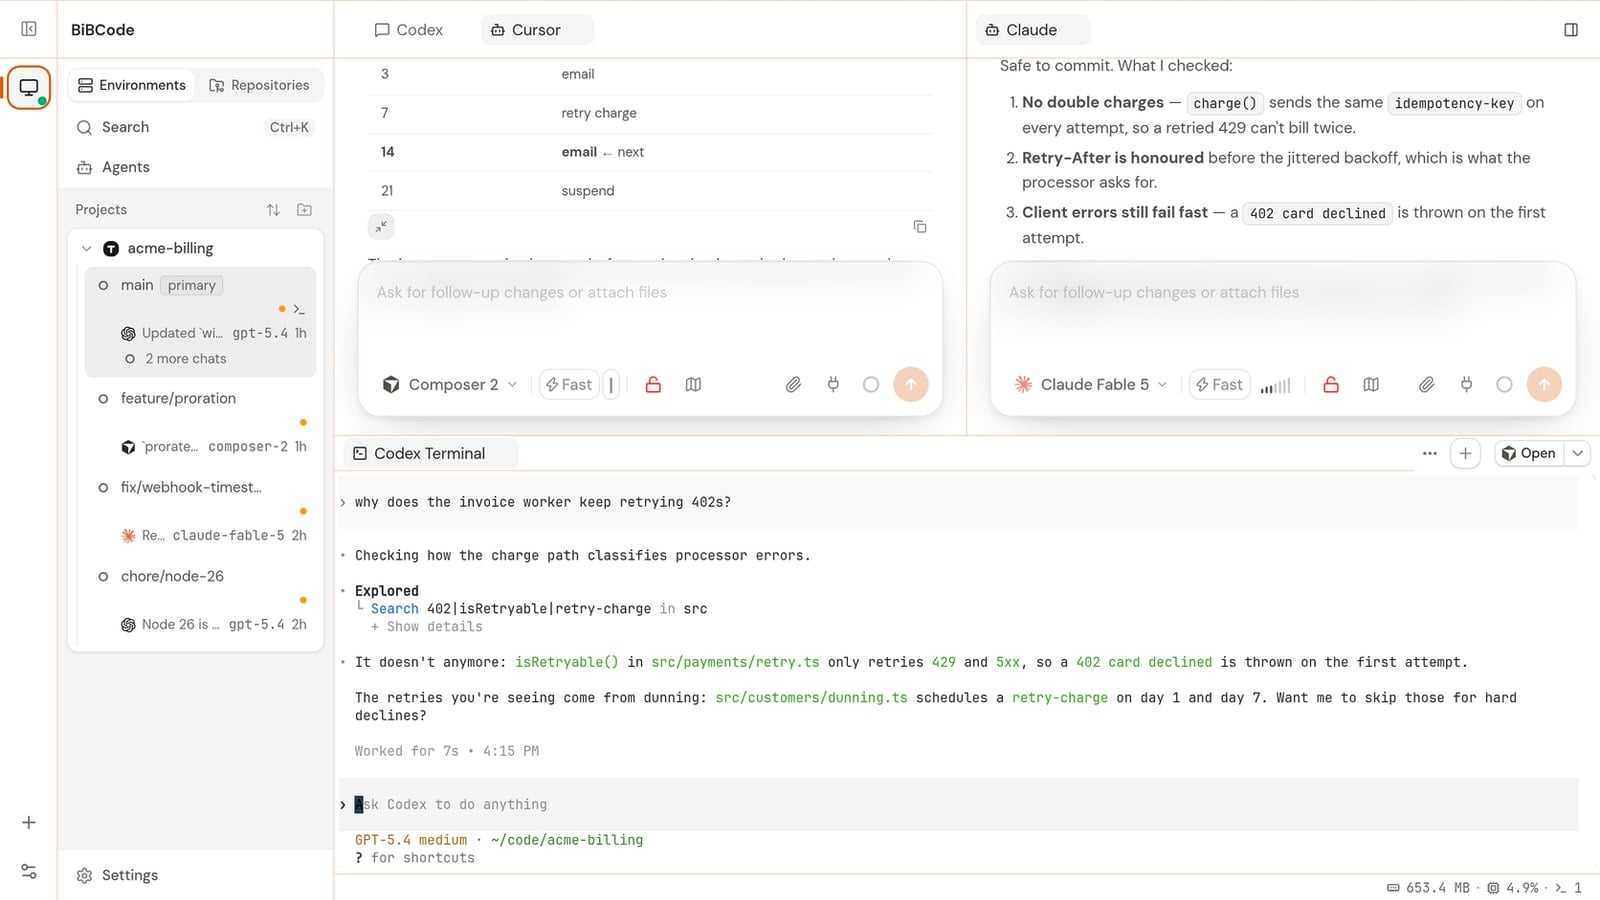Open the Search command

(x=195, y=127)
